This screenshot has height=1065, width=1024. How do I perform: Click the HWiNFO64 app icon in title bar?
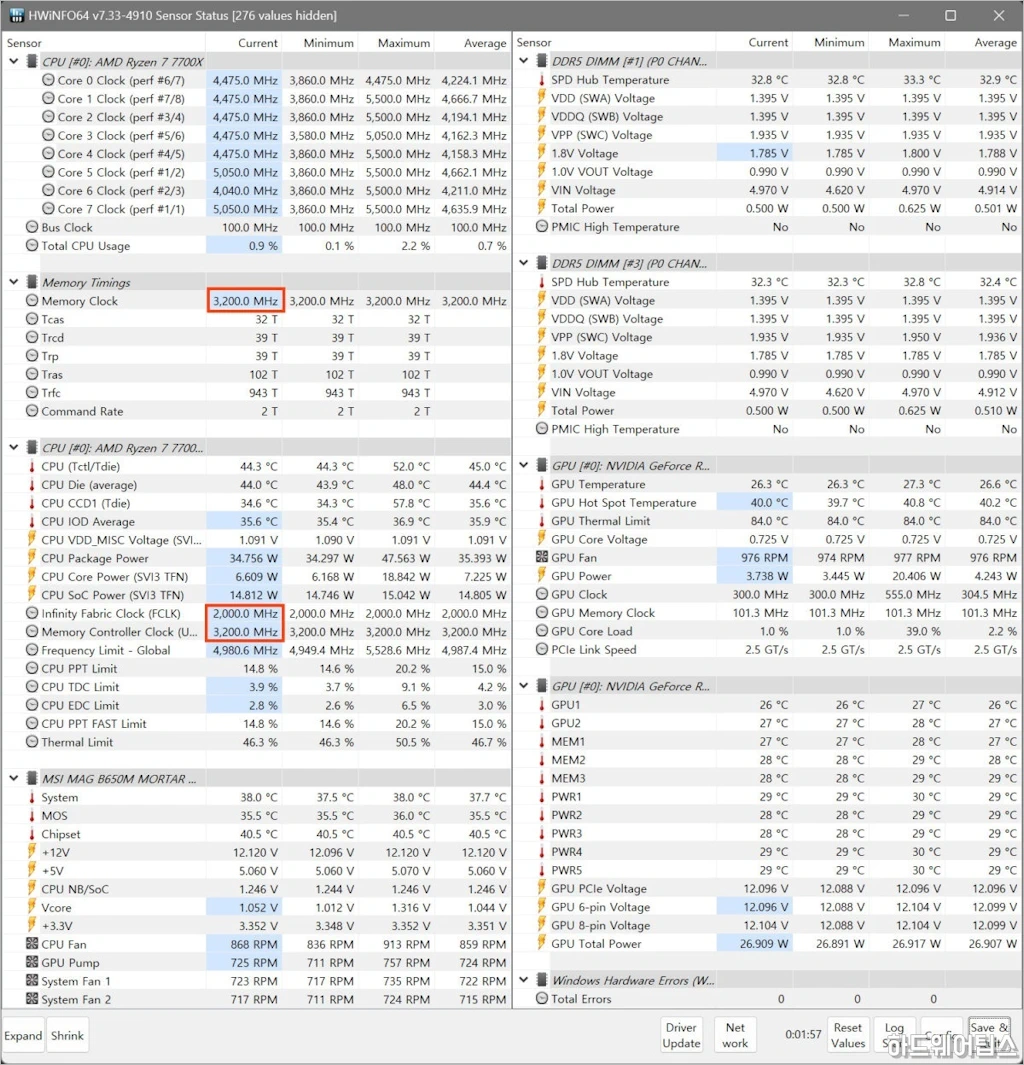pos(16,15)
